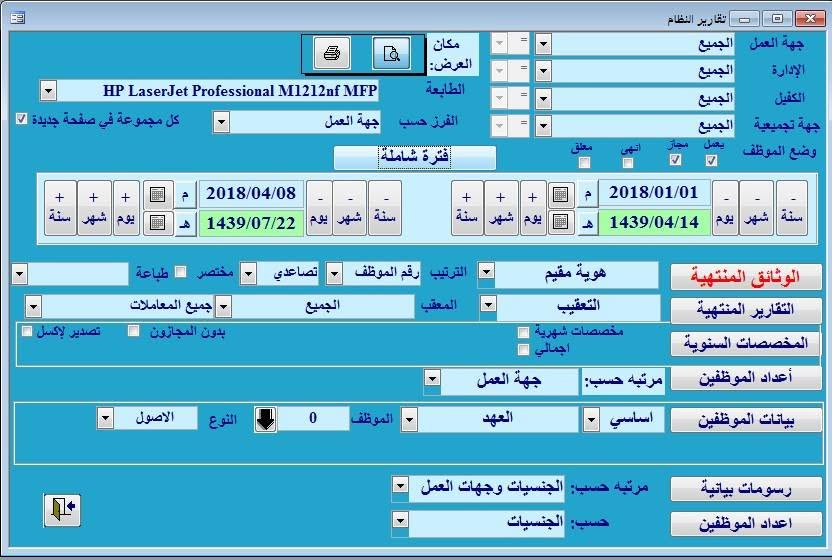Expand the الفرز حسب sort dropdown

(221, 123)
